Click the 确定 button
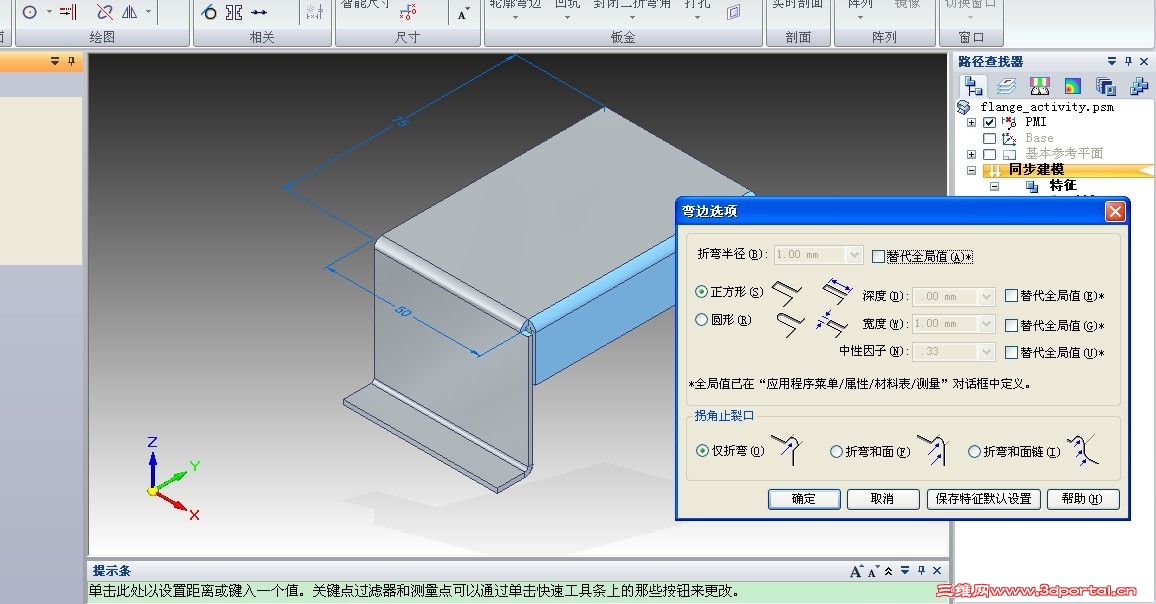Image resolution: width=1156 pixels, height=604 pixels. click(804, 499)
